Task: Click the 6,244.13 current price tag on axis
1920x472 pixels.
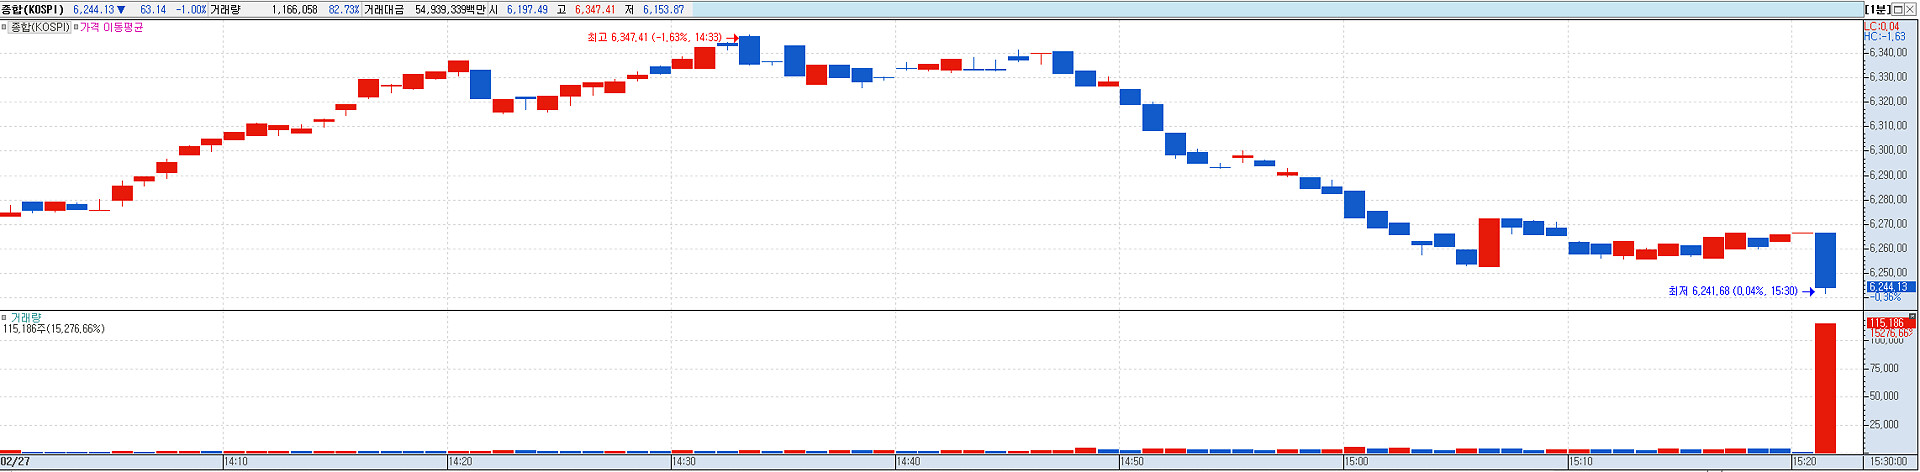Action: point(1888,287)
